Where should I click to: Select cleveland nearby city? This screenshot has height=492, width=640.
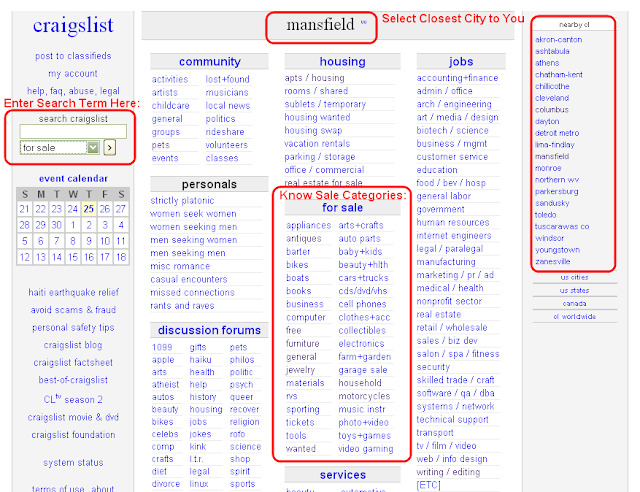point(552,98)
